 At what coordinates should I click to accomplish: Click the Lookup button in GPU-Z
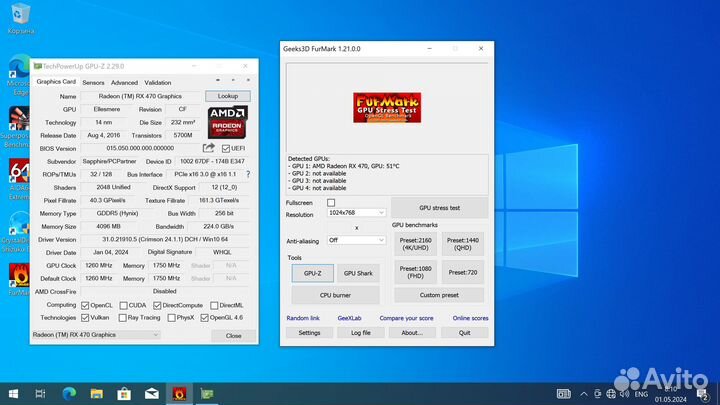(228, 96)
